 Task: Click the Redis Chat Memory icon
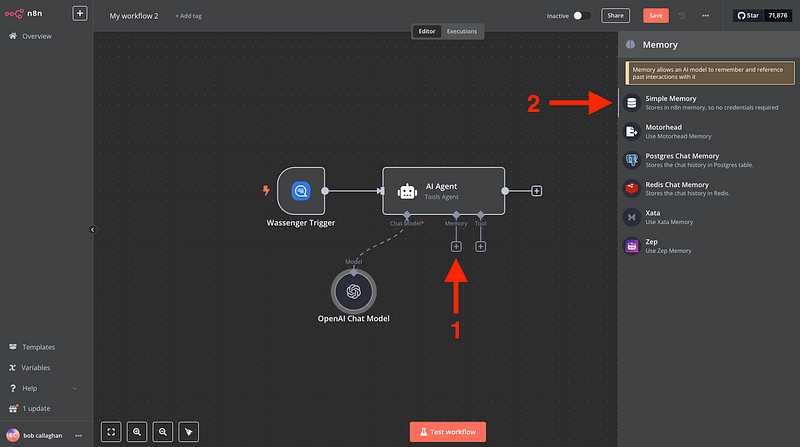[x=631, y=188]
